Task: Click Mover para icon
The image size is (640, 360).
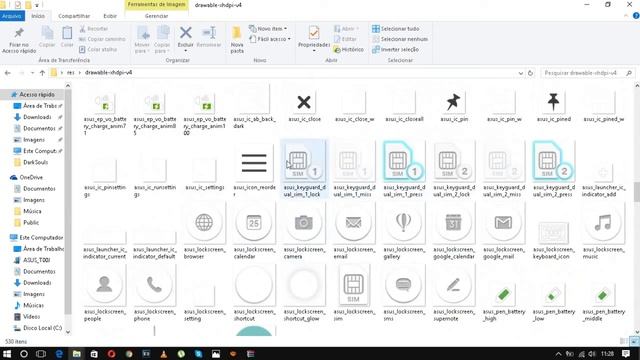Action: tap(142, 33)
